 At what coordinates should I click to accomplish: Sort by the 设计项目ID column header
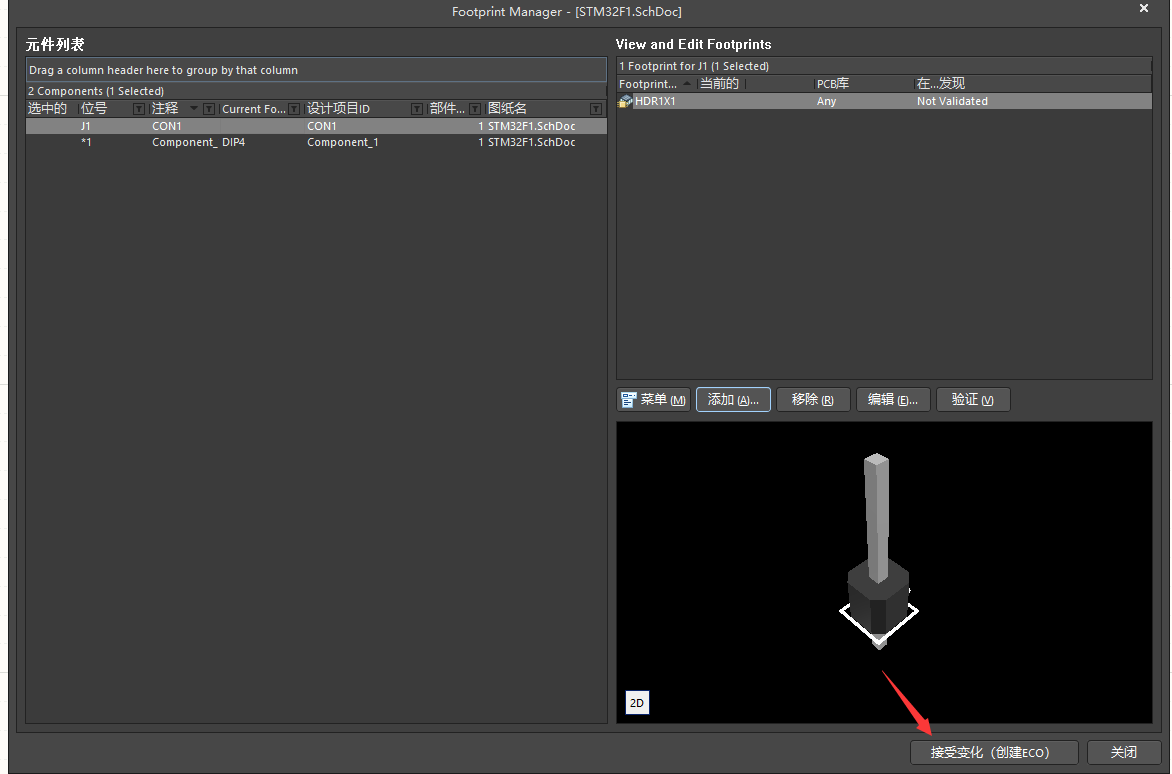point(339,109)
